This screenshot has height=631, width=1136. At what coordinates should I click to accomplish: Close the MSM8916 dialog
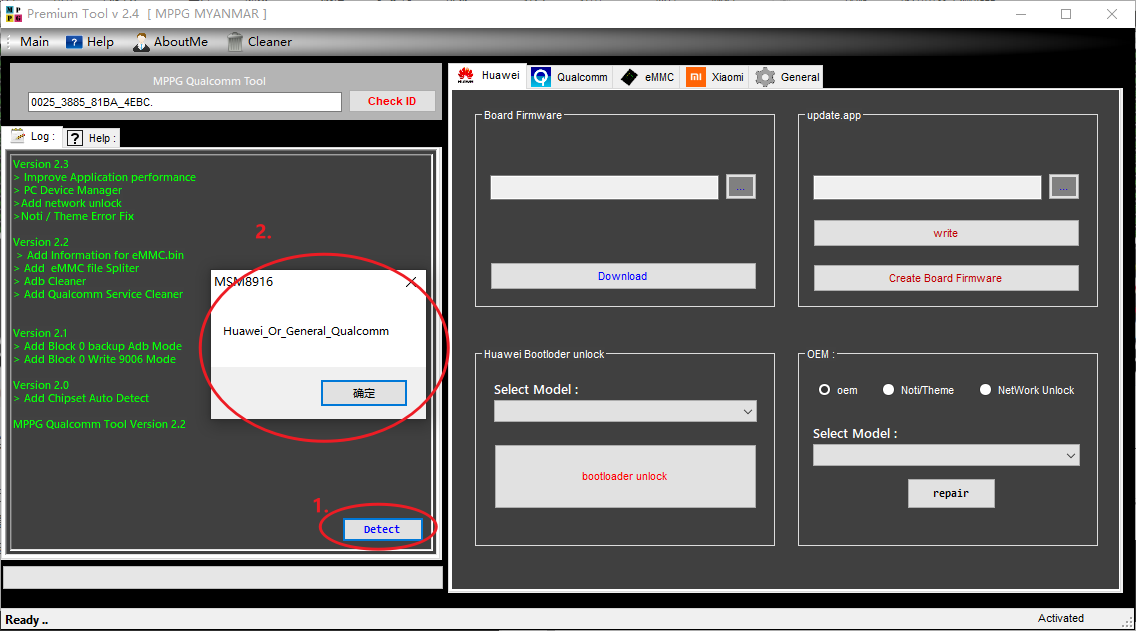pyautogui.click(x=411, y=282)
